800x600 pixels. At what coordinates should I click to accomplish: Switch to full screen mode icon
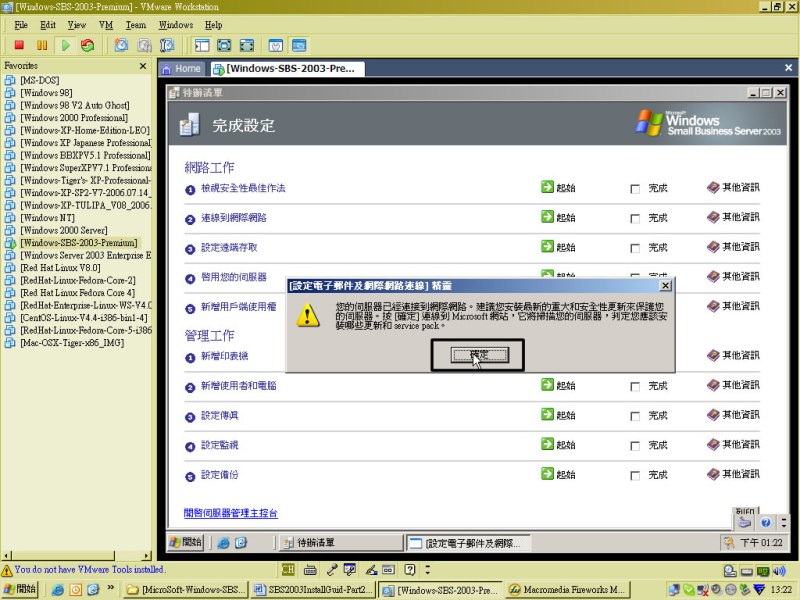(x=224, y=45)
